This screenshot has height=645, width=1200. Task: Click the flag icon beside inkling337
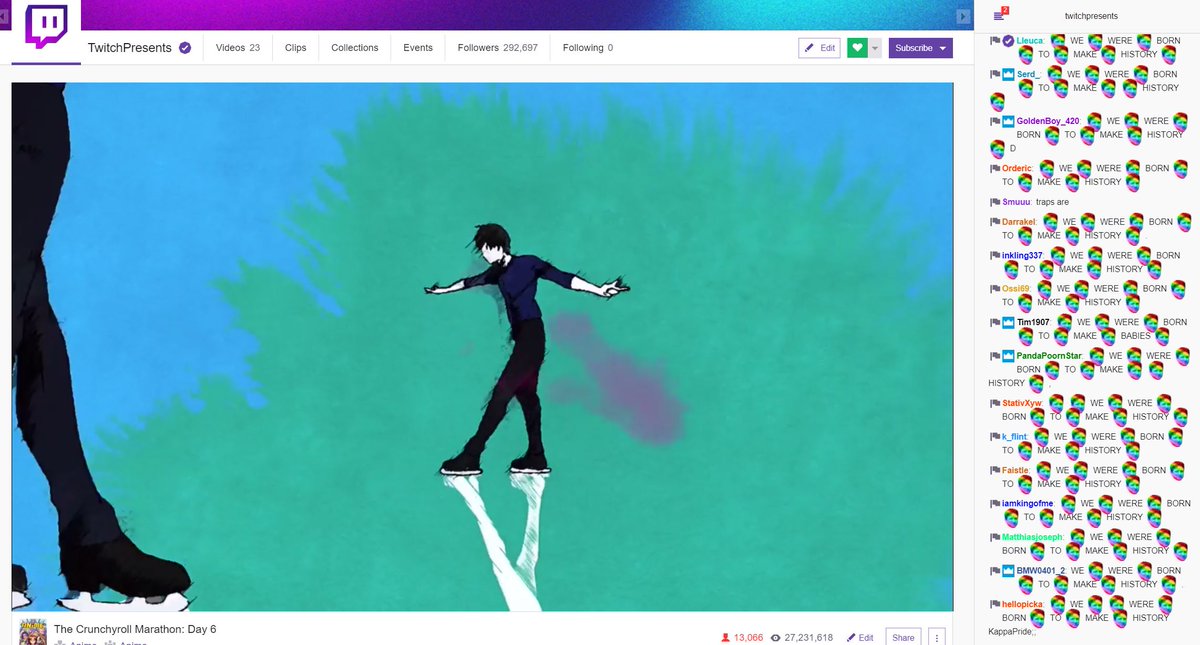[x=994, y=255]
